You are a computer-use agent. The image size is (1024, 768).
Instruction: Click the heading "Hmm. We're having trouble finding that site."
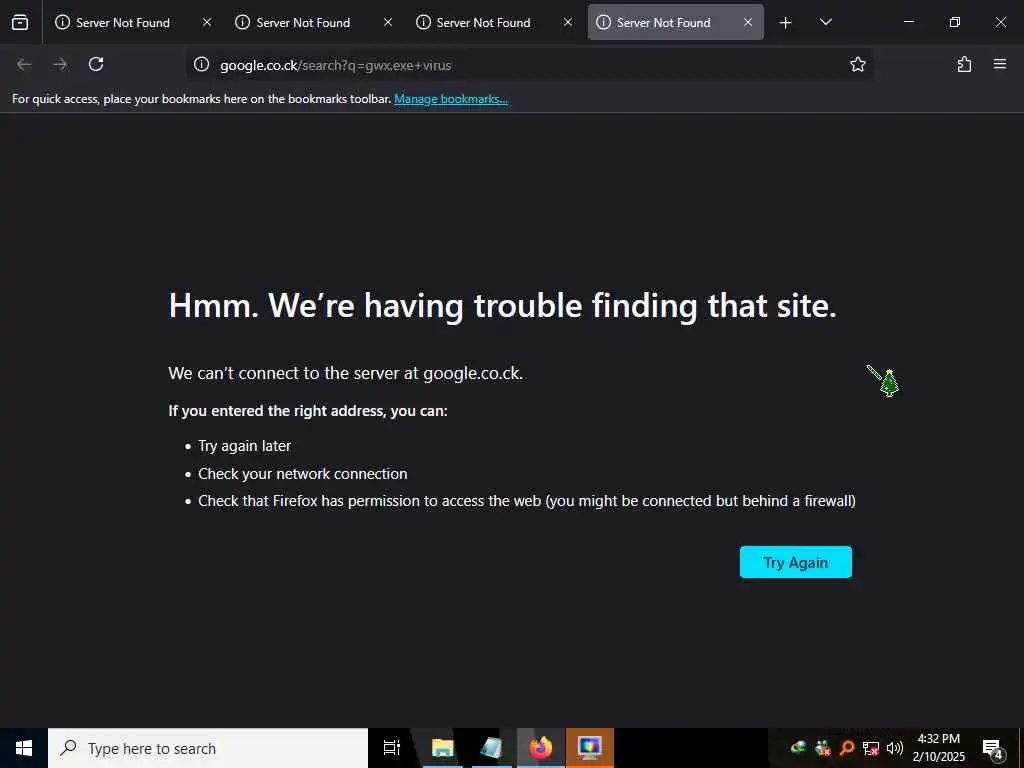coord(502,306)
